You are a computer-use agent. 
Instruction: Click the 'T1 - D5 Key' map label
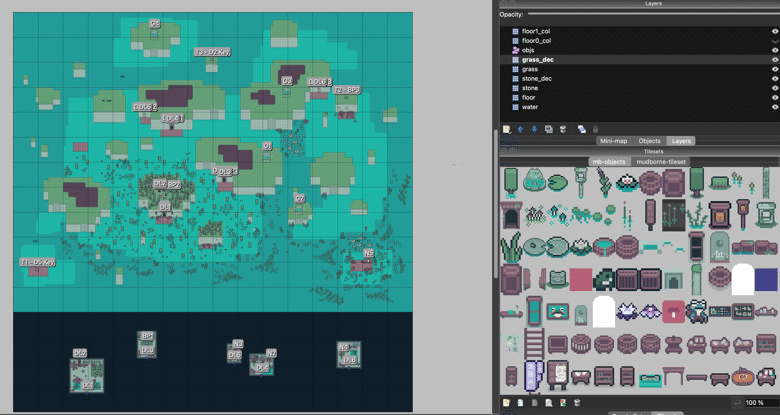coord(38,262)
